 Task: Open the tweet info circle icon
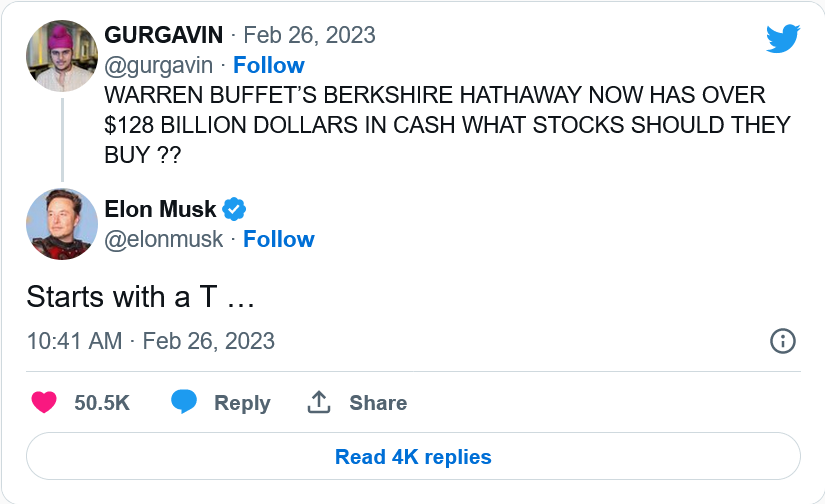coord(782,341)
